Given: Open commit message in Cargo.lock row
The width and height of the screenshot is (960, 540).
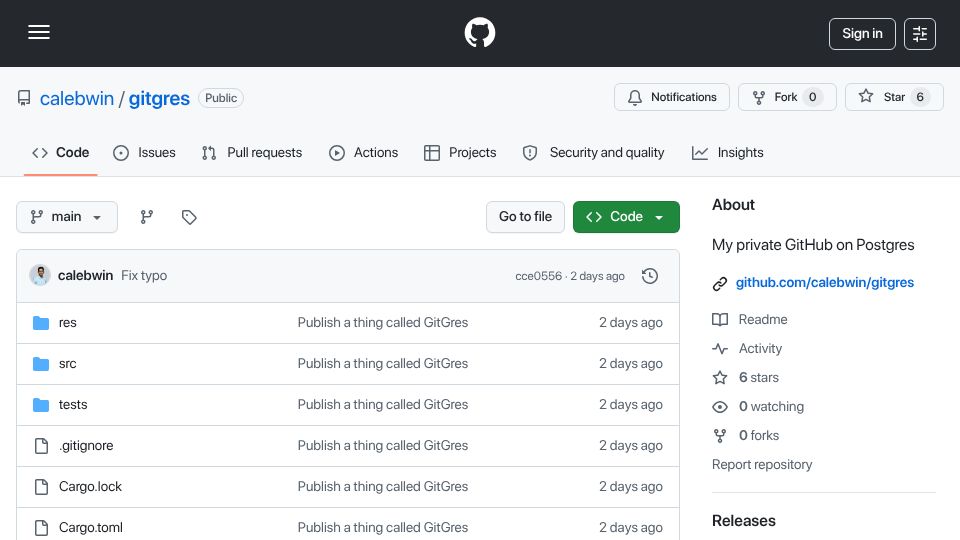Looking at the screenshot, I should pyautogui.click(x=383, y=487).
